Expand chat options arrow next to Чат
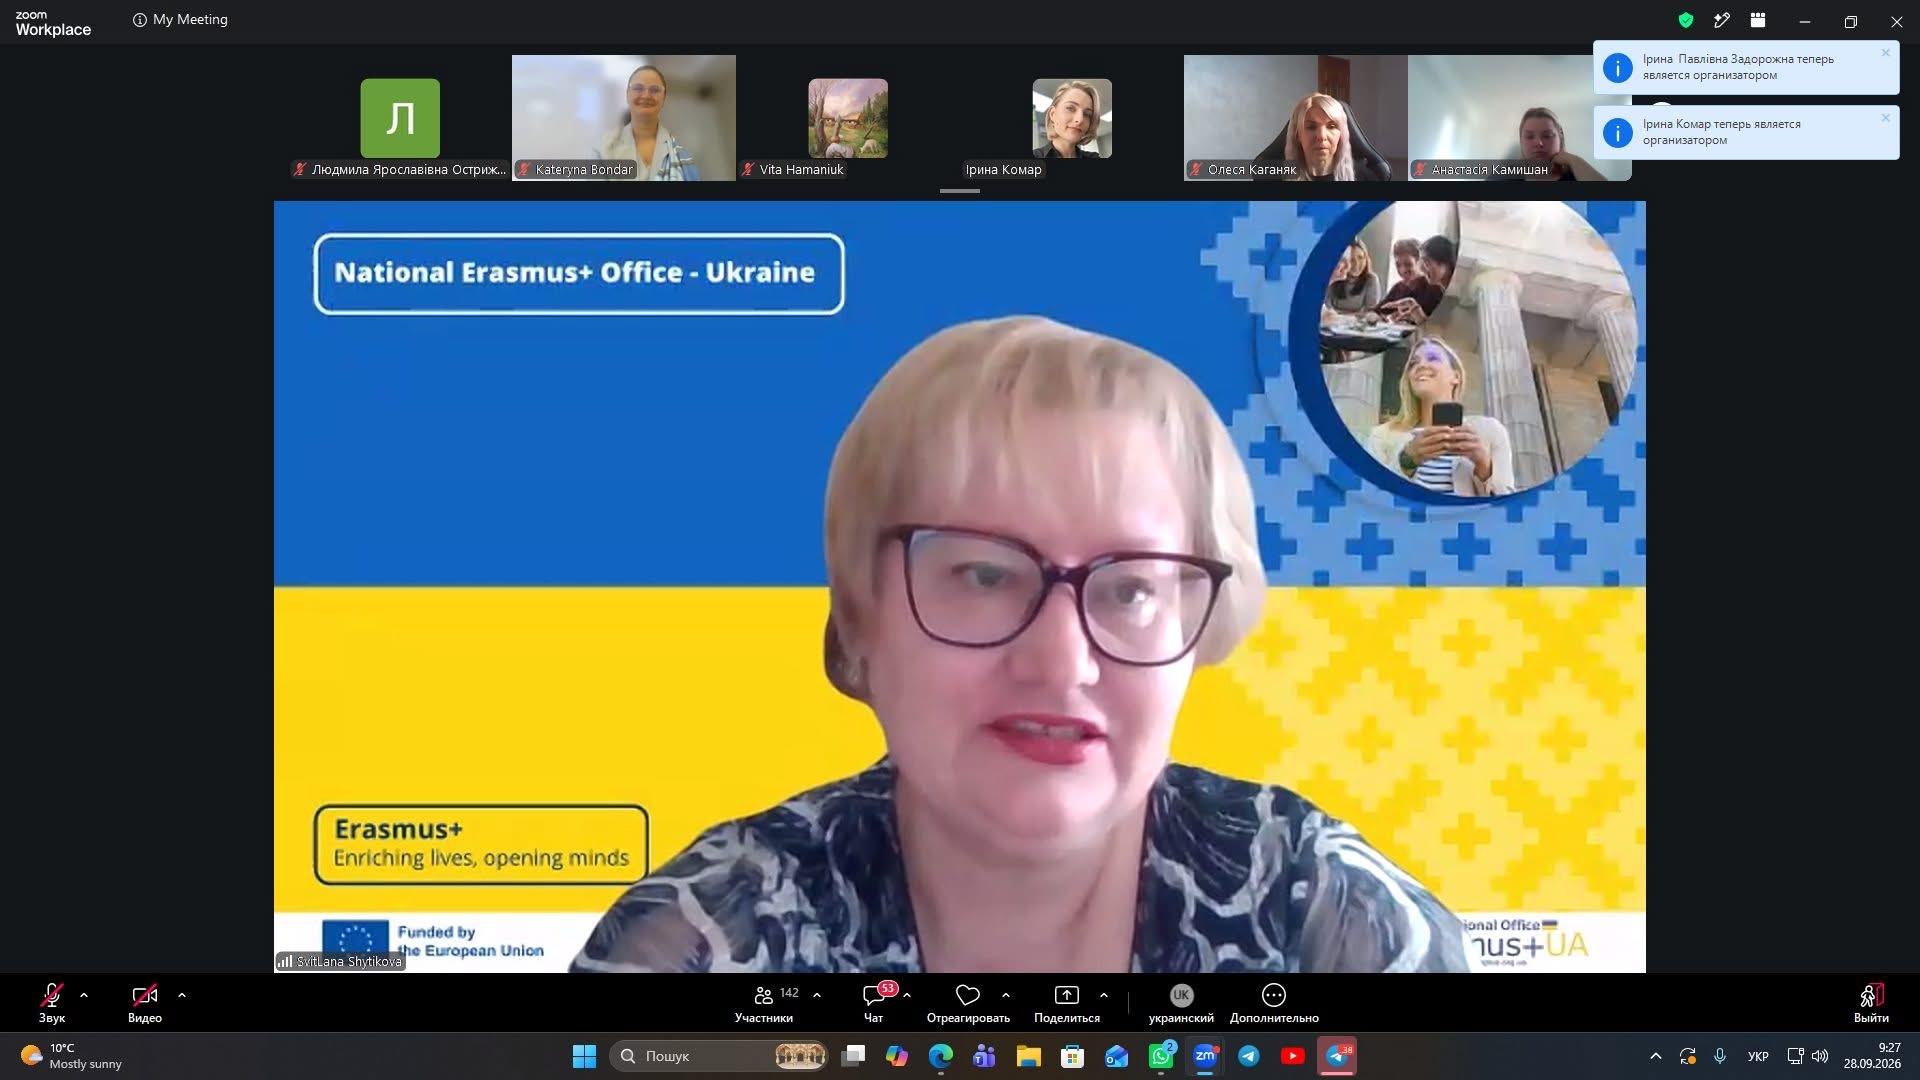The width and height of the screenshot is (1920, 1080). tap(907, 995)
